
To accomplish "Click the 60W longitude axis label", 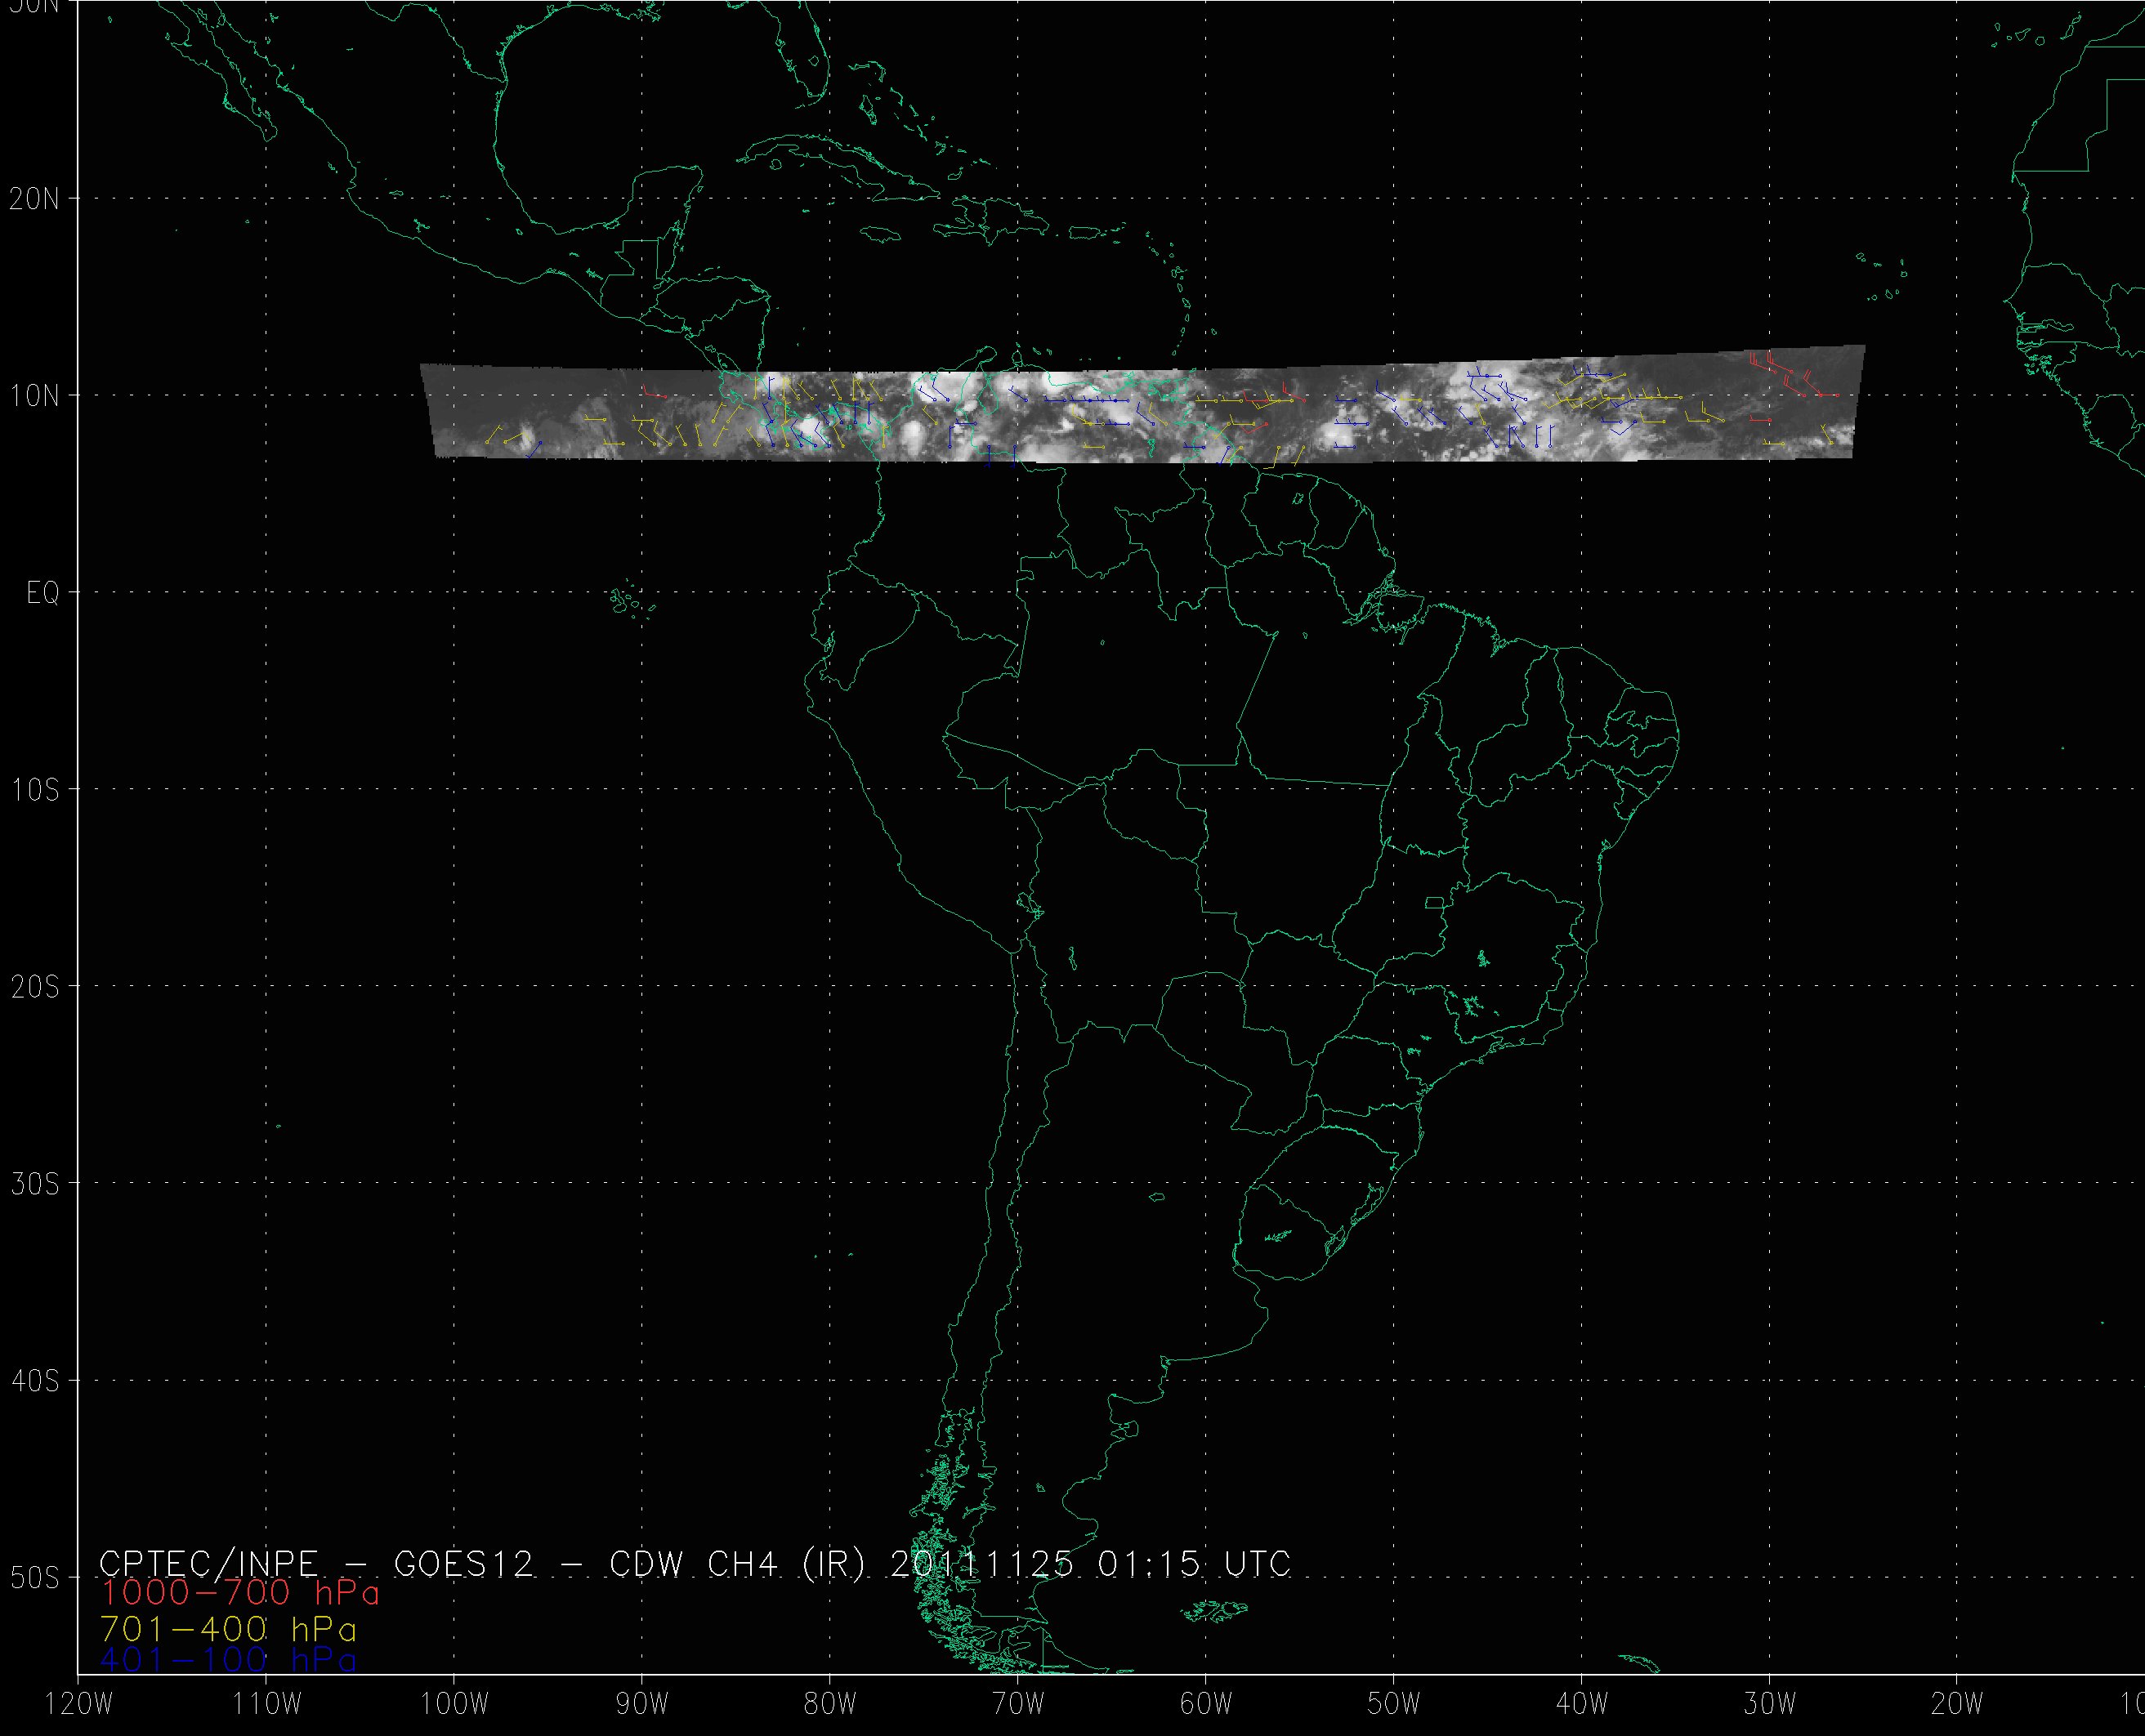I will point(1206,1705).
